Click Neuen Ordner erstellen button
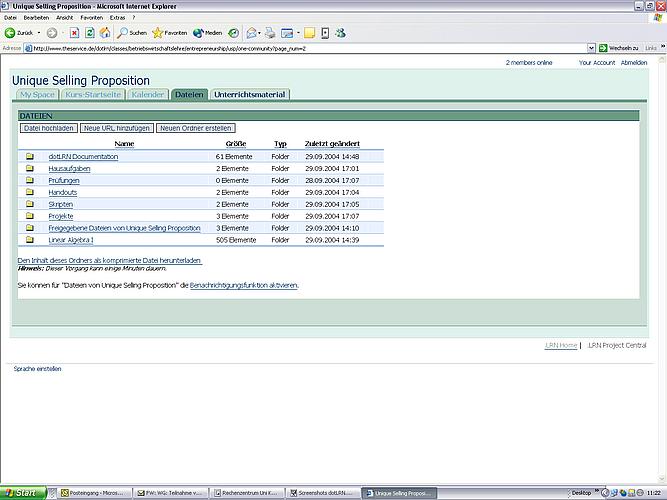 pos(196,128)
